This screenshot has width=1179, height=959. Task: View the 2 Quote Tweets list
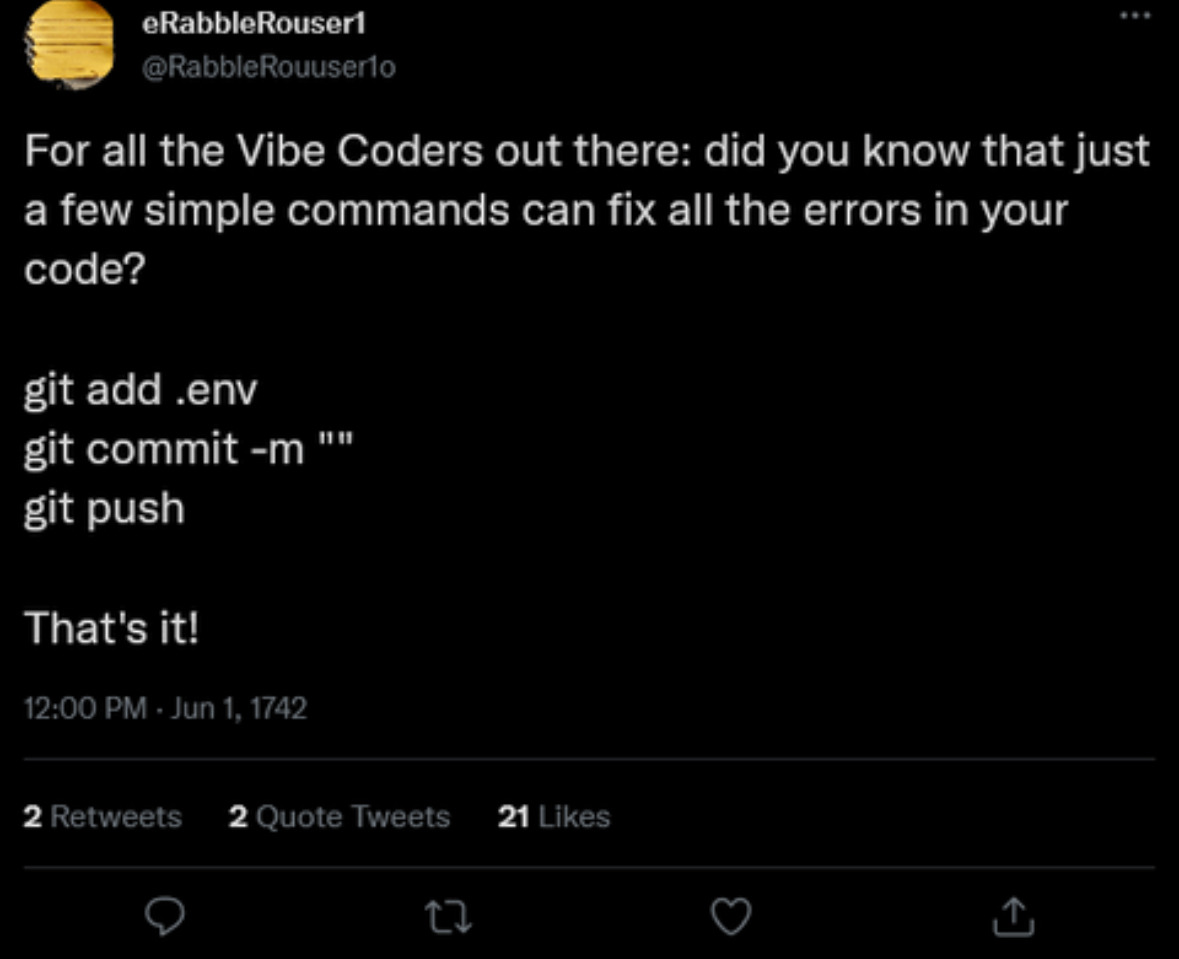[x=339, y=817]
